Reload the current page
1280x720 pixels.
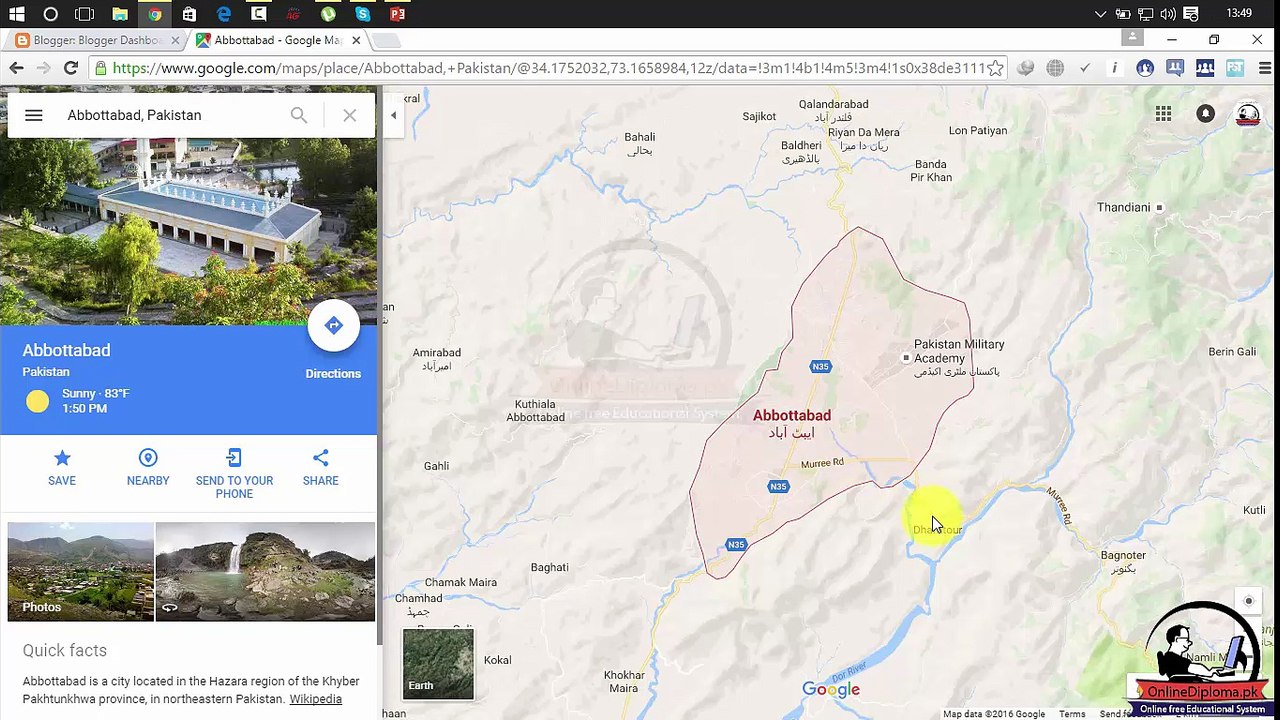pos(70,68)
